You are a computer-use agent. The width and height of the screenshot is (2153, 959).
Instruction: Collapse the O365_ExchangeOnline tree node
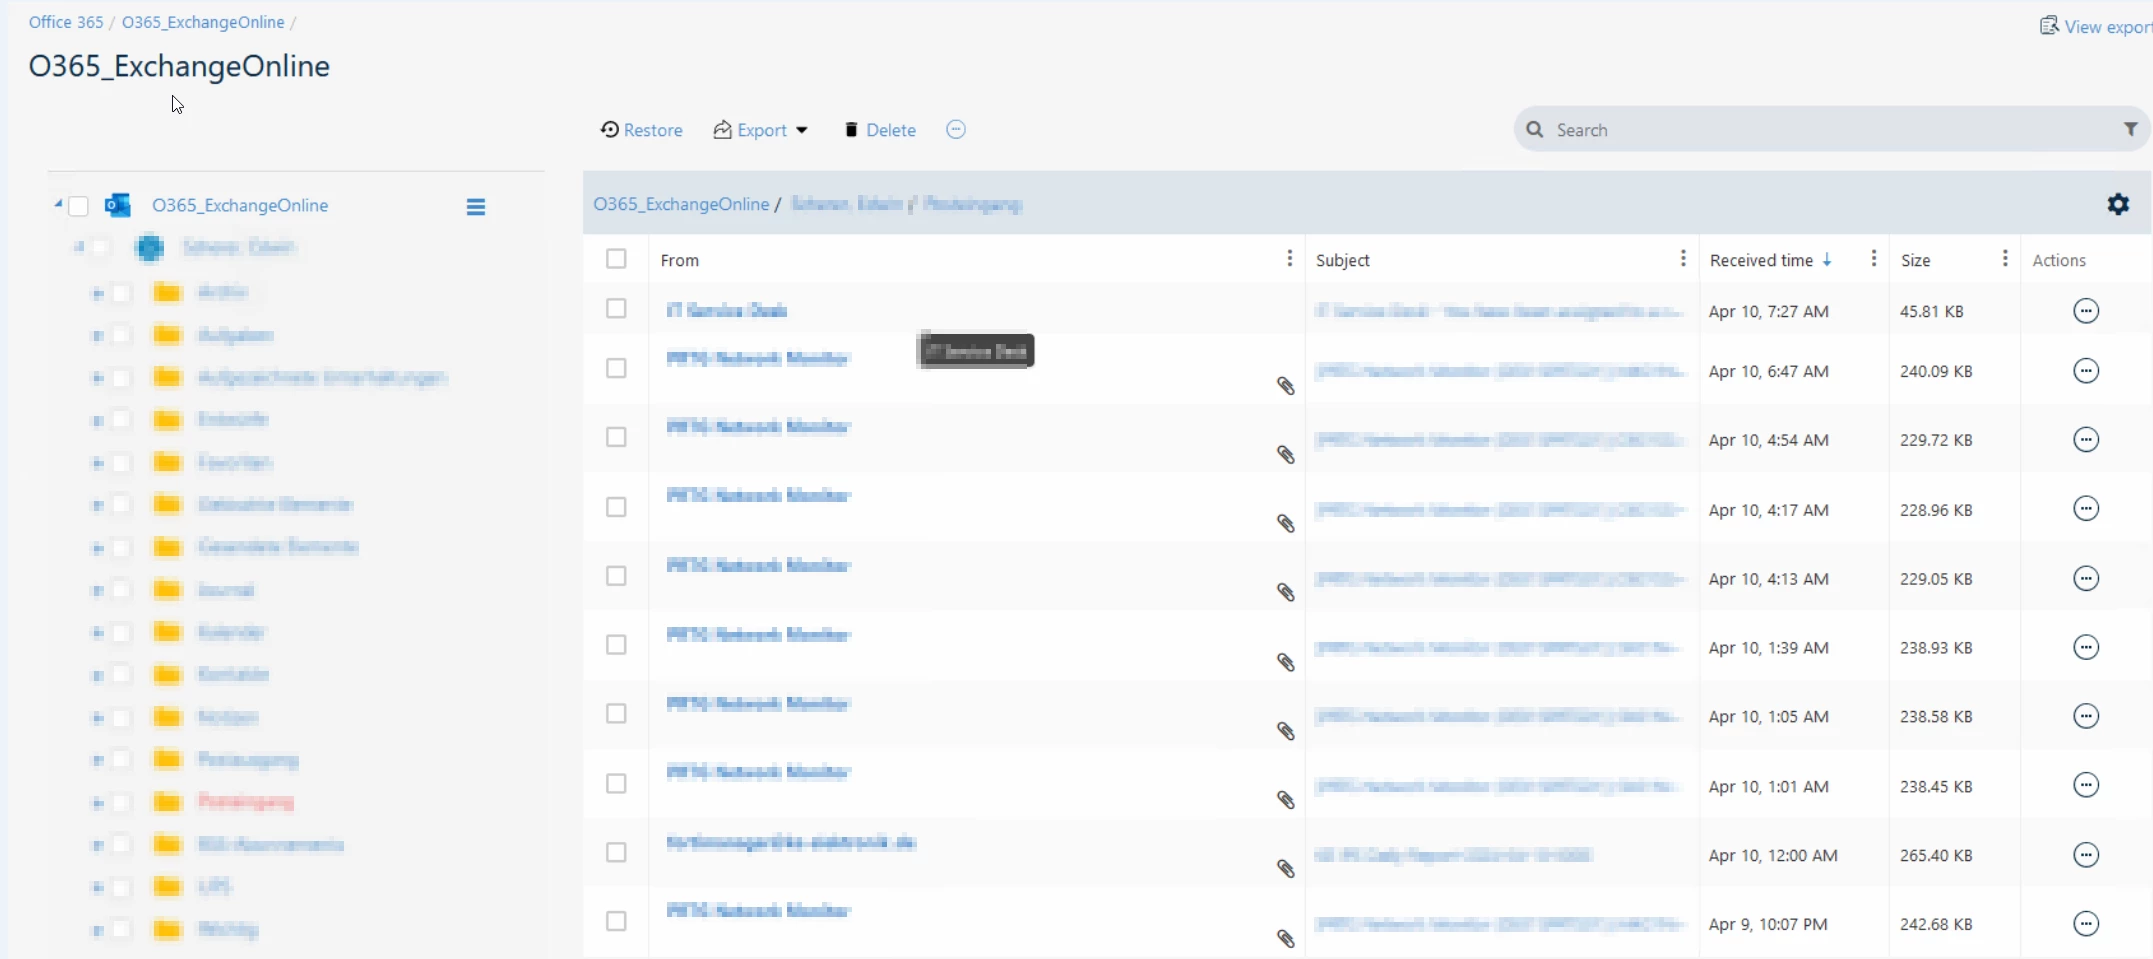coord(58,203)
